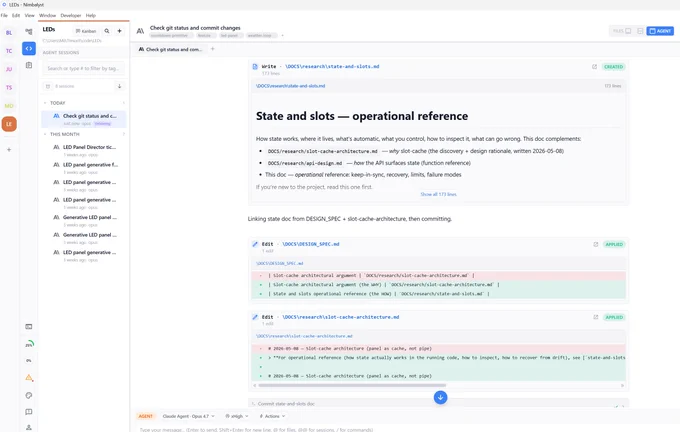Add a new workspace with plus icon below avatars

(x=9, y=150)
